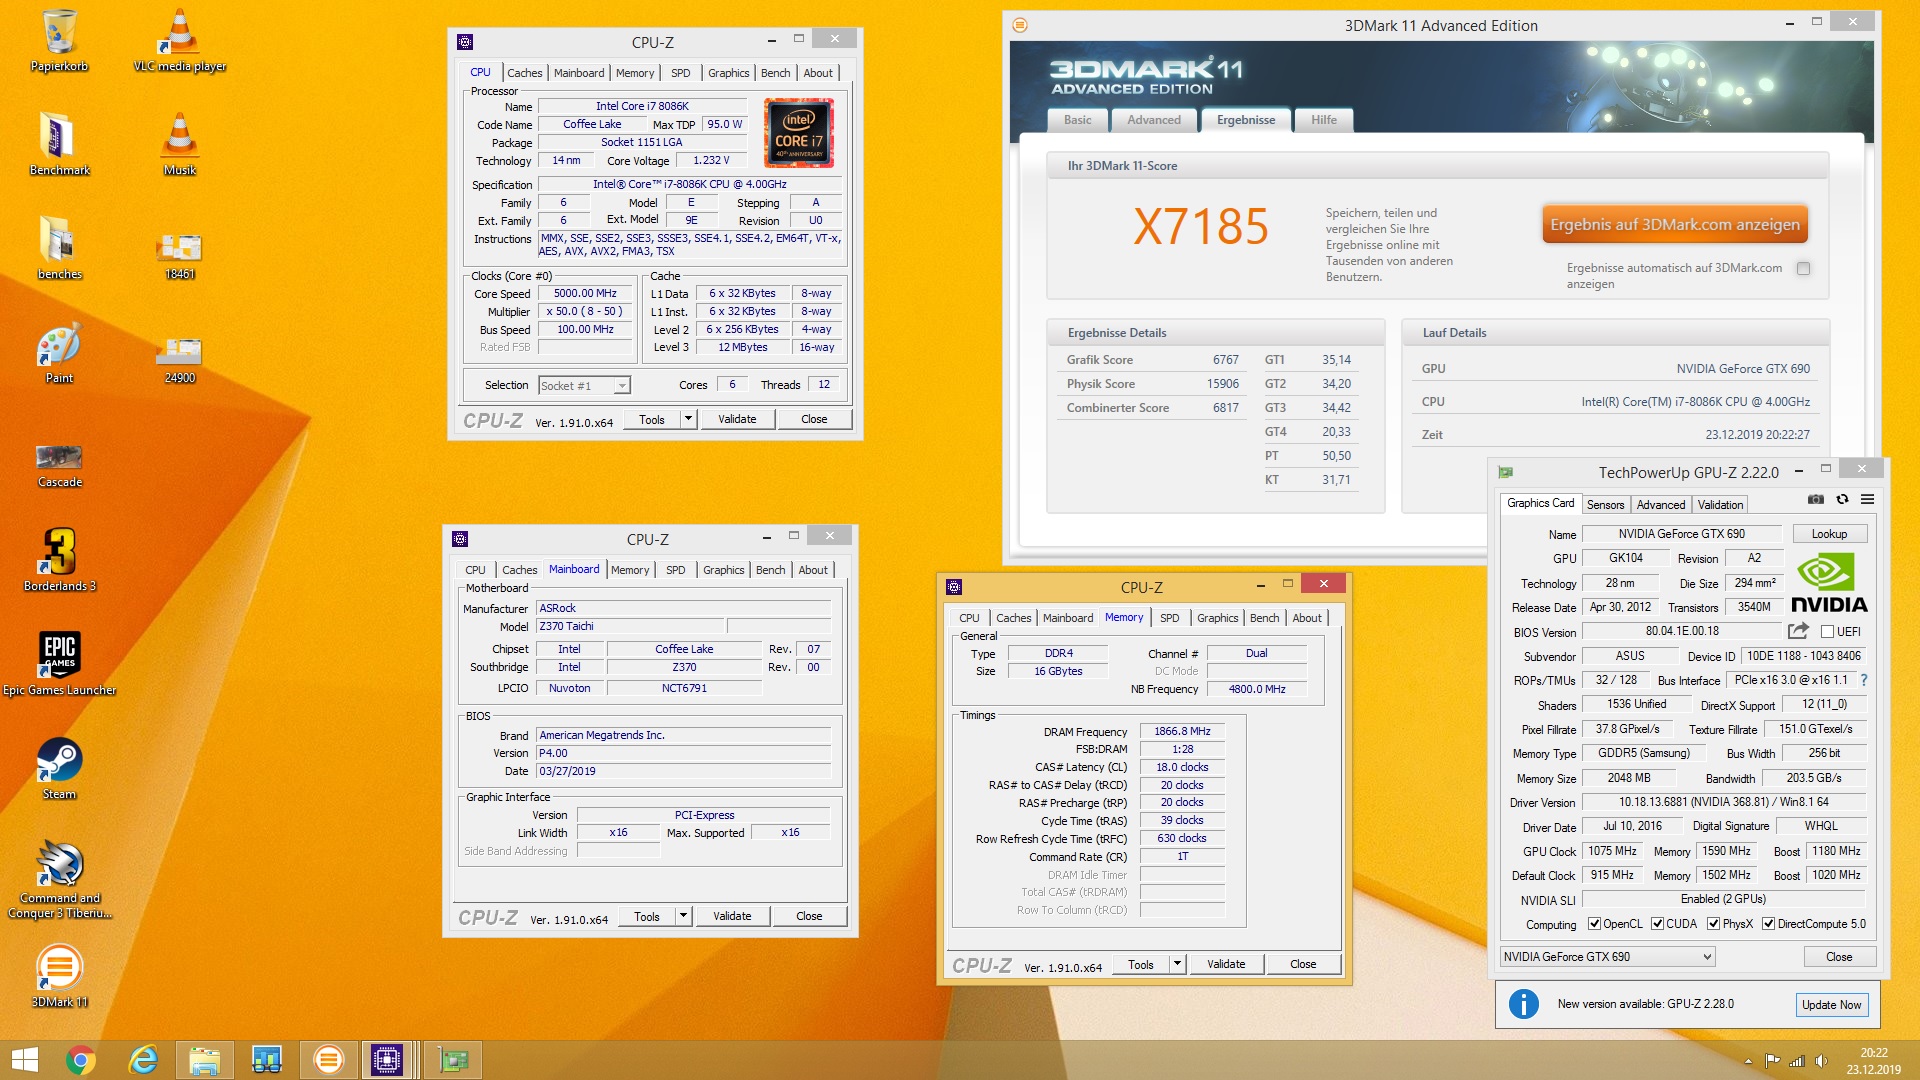Click Ergebnis auf 3DMark.com anzeigen button
Screen dimensions: 1920x1080
pos(1674,224)
